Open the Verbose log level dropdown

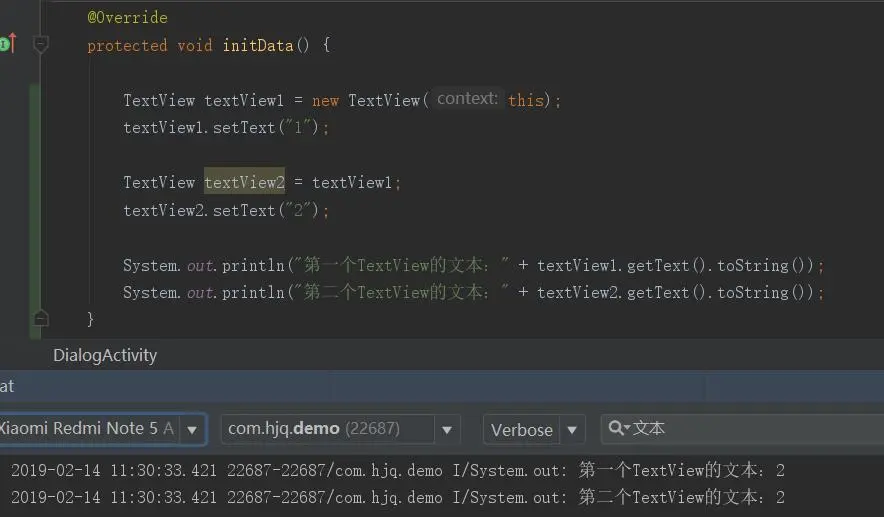(534, 430)
